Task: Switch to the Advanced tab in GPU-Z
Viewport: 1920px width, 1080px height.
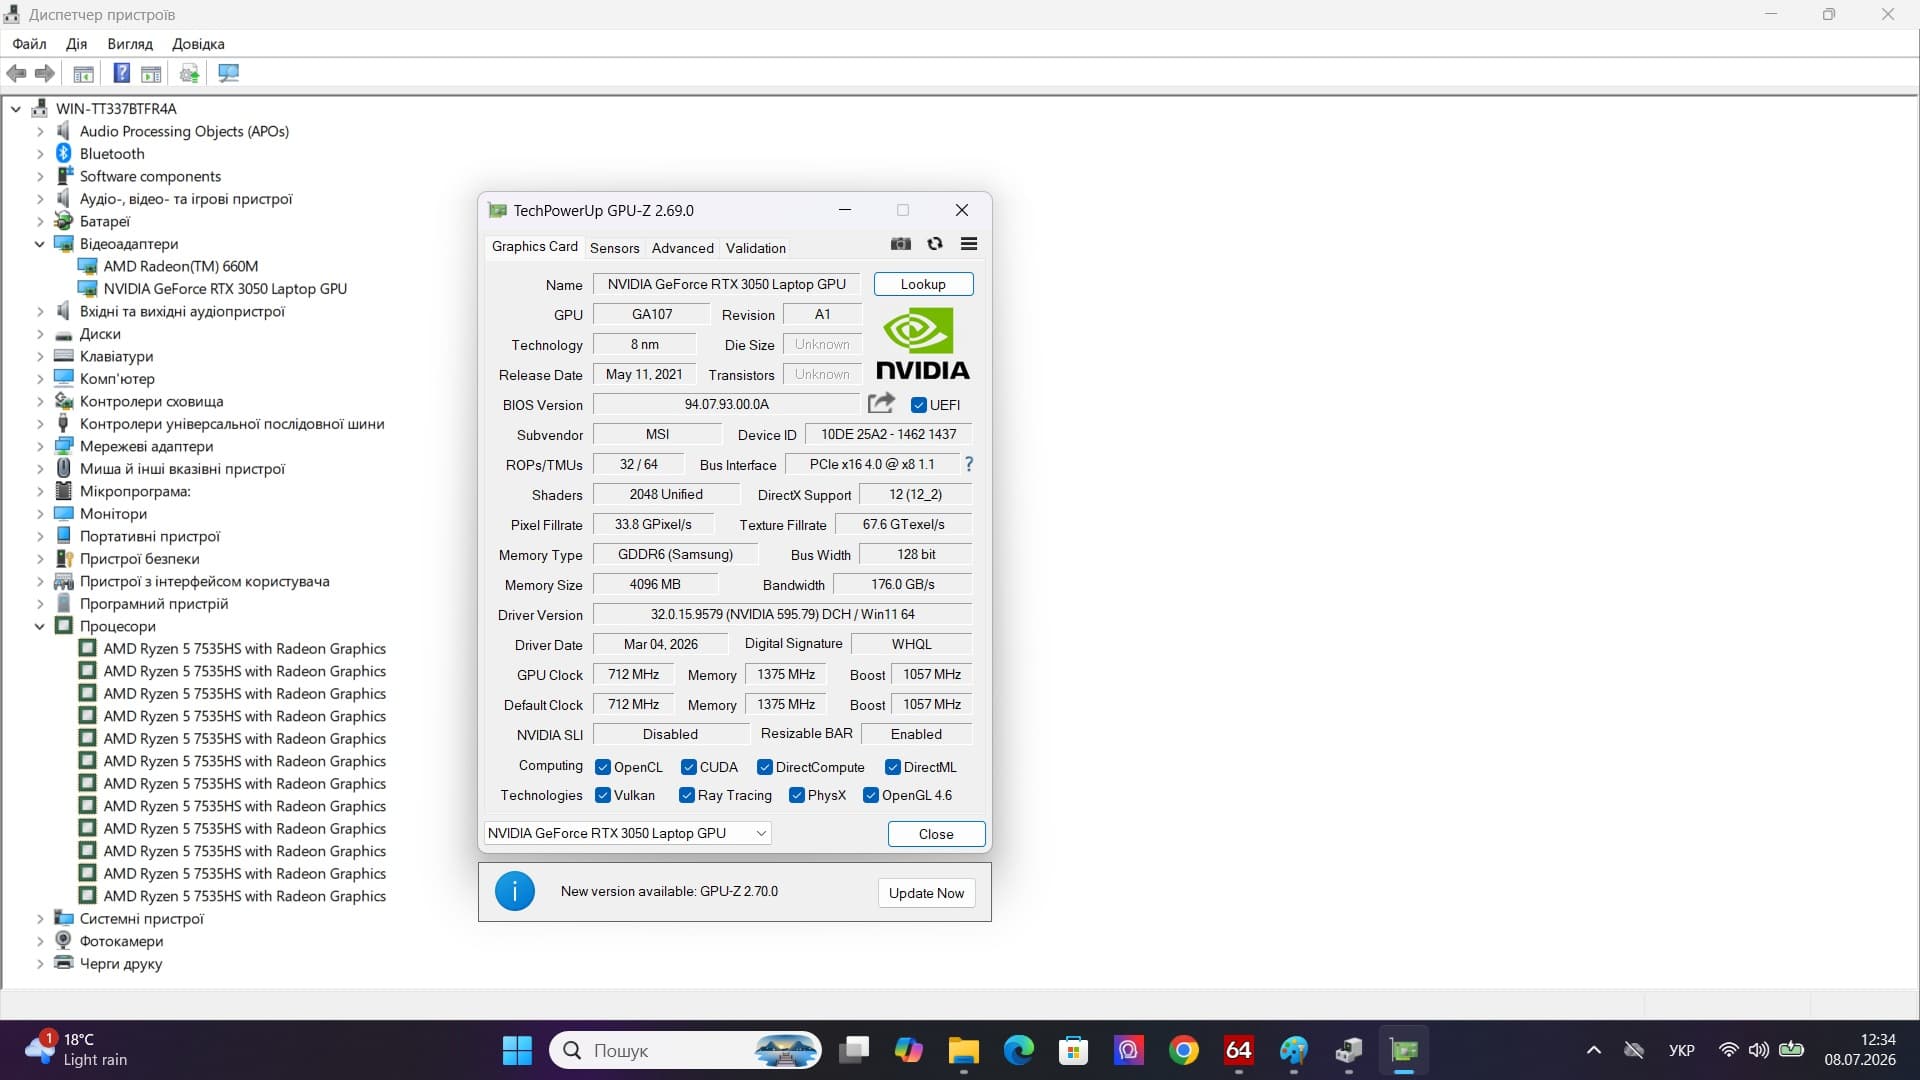Action: pos(682,248)
